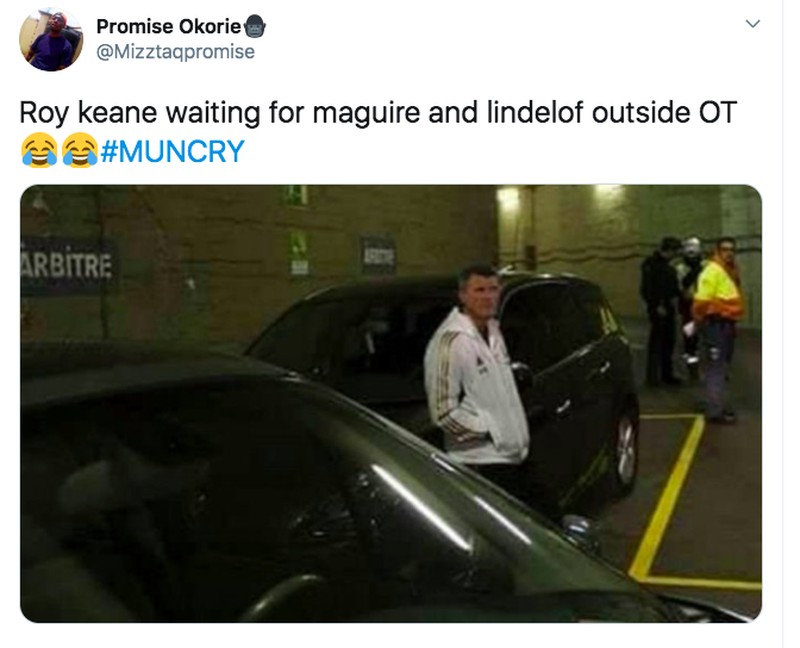Click the Promise Okorie display name
This screenshot has height=648, width=800.
click(168, 27)
